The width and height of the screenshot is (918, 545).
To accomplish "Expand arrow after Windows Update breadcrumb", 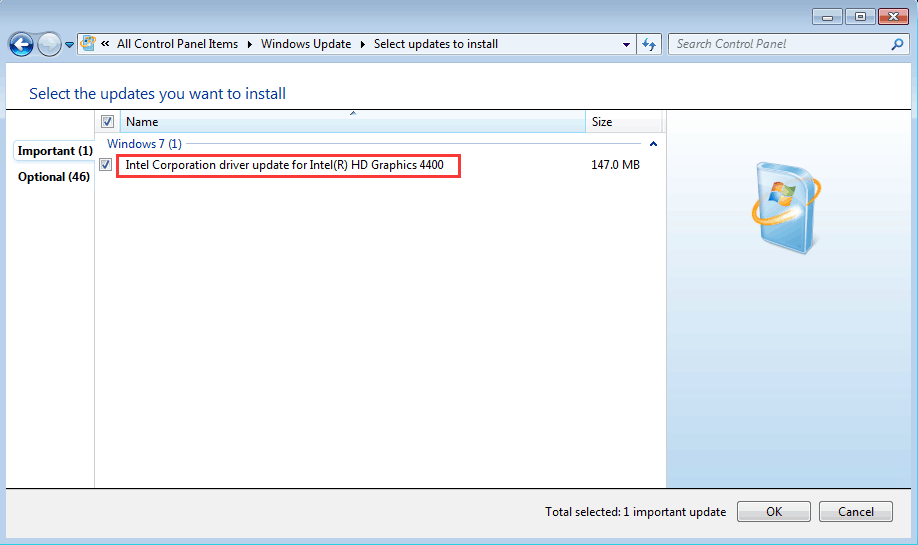I will click(362, 44).
